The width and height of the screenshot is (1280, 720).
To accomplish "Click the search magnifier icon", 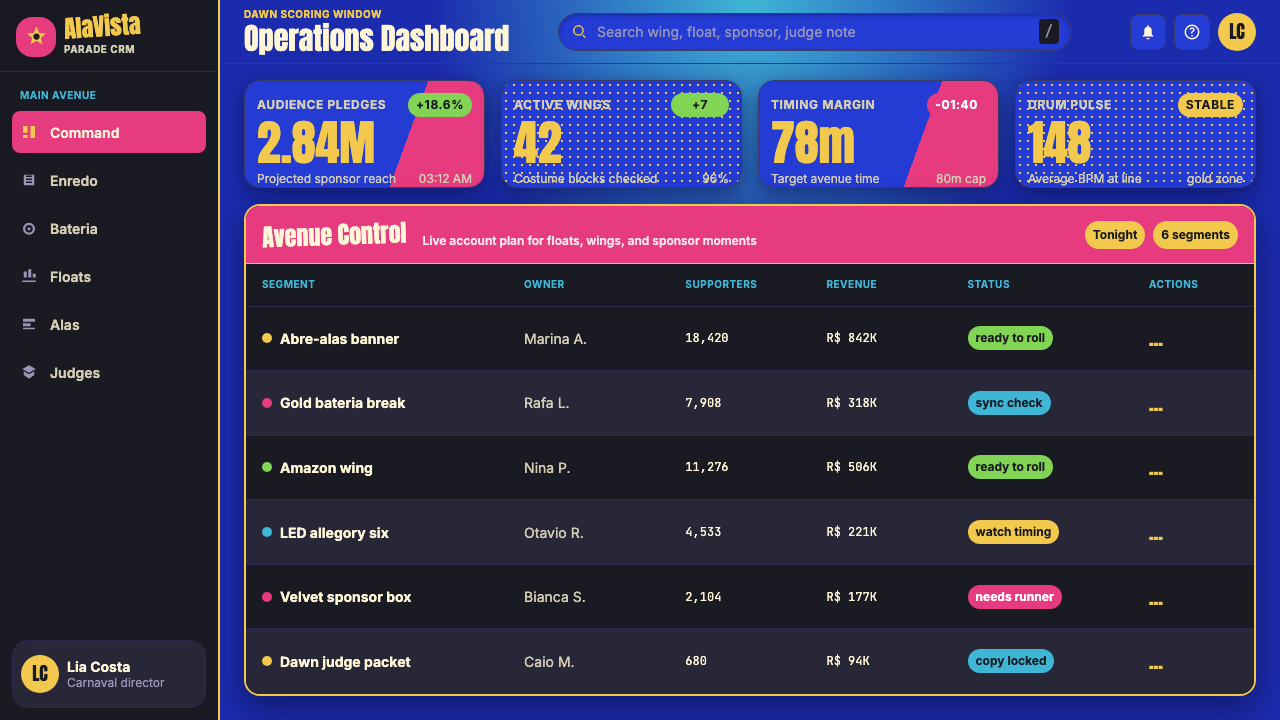I will pos(579,32).
